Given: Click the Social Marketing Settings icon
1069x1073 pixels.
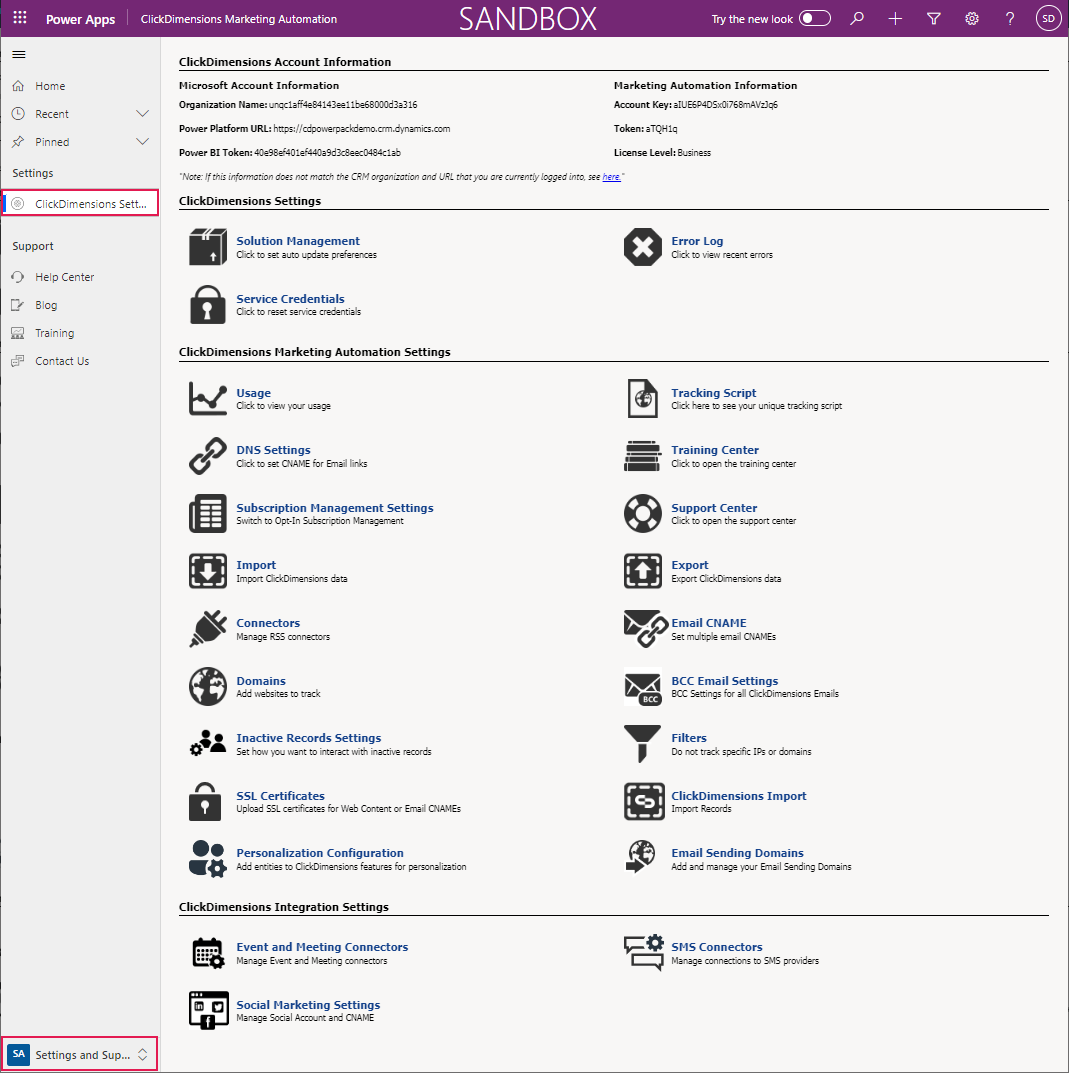Looking at the screenshot, I should click(208, 1011).
